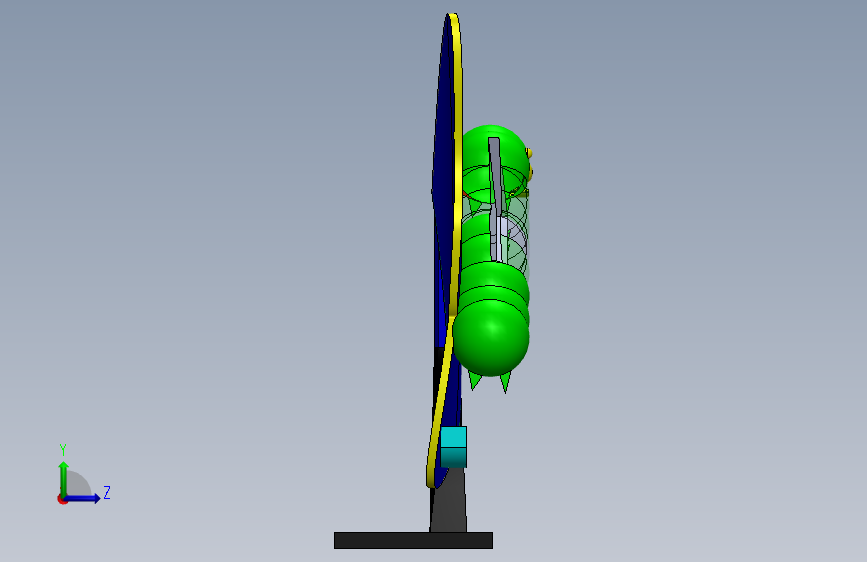Select the gray vertical strut inside the green body
This screenshot has width=867, height=562.
497,199
